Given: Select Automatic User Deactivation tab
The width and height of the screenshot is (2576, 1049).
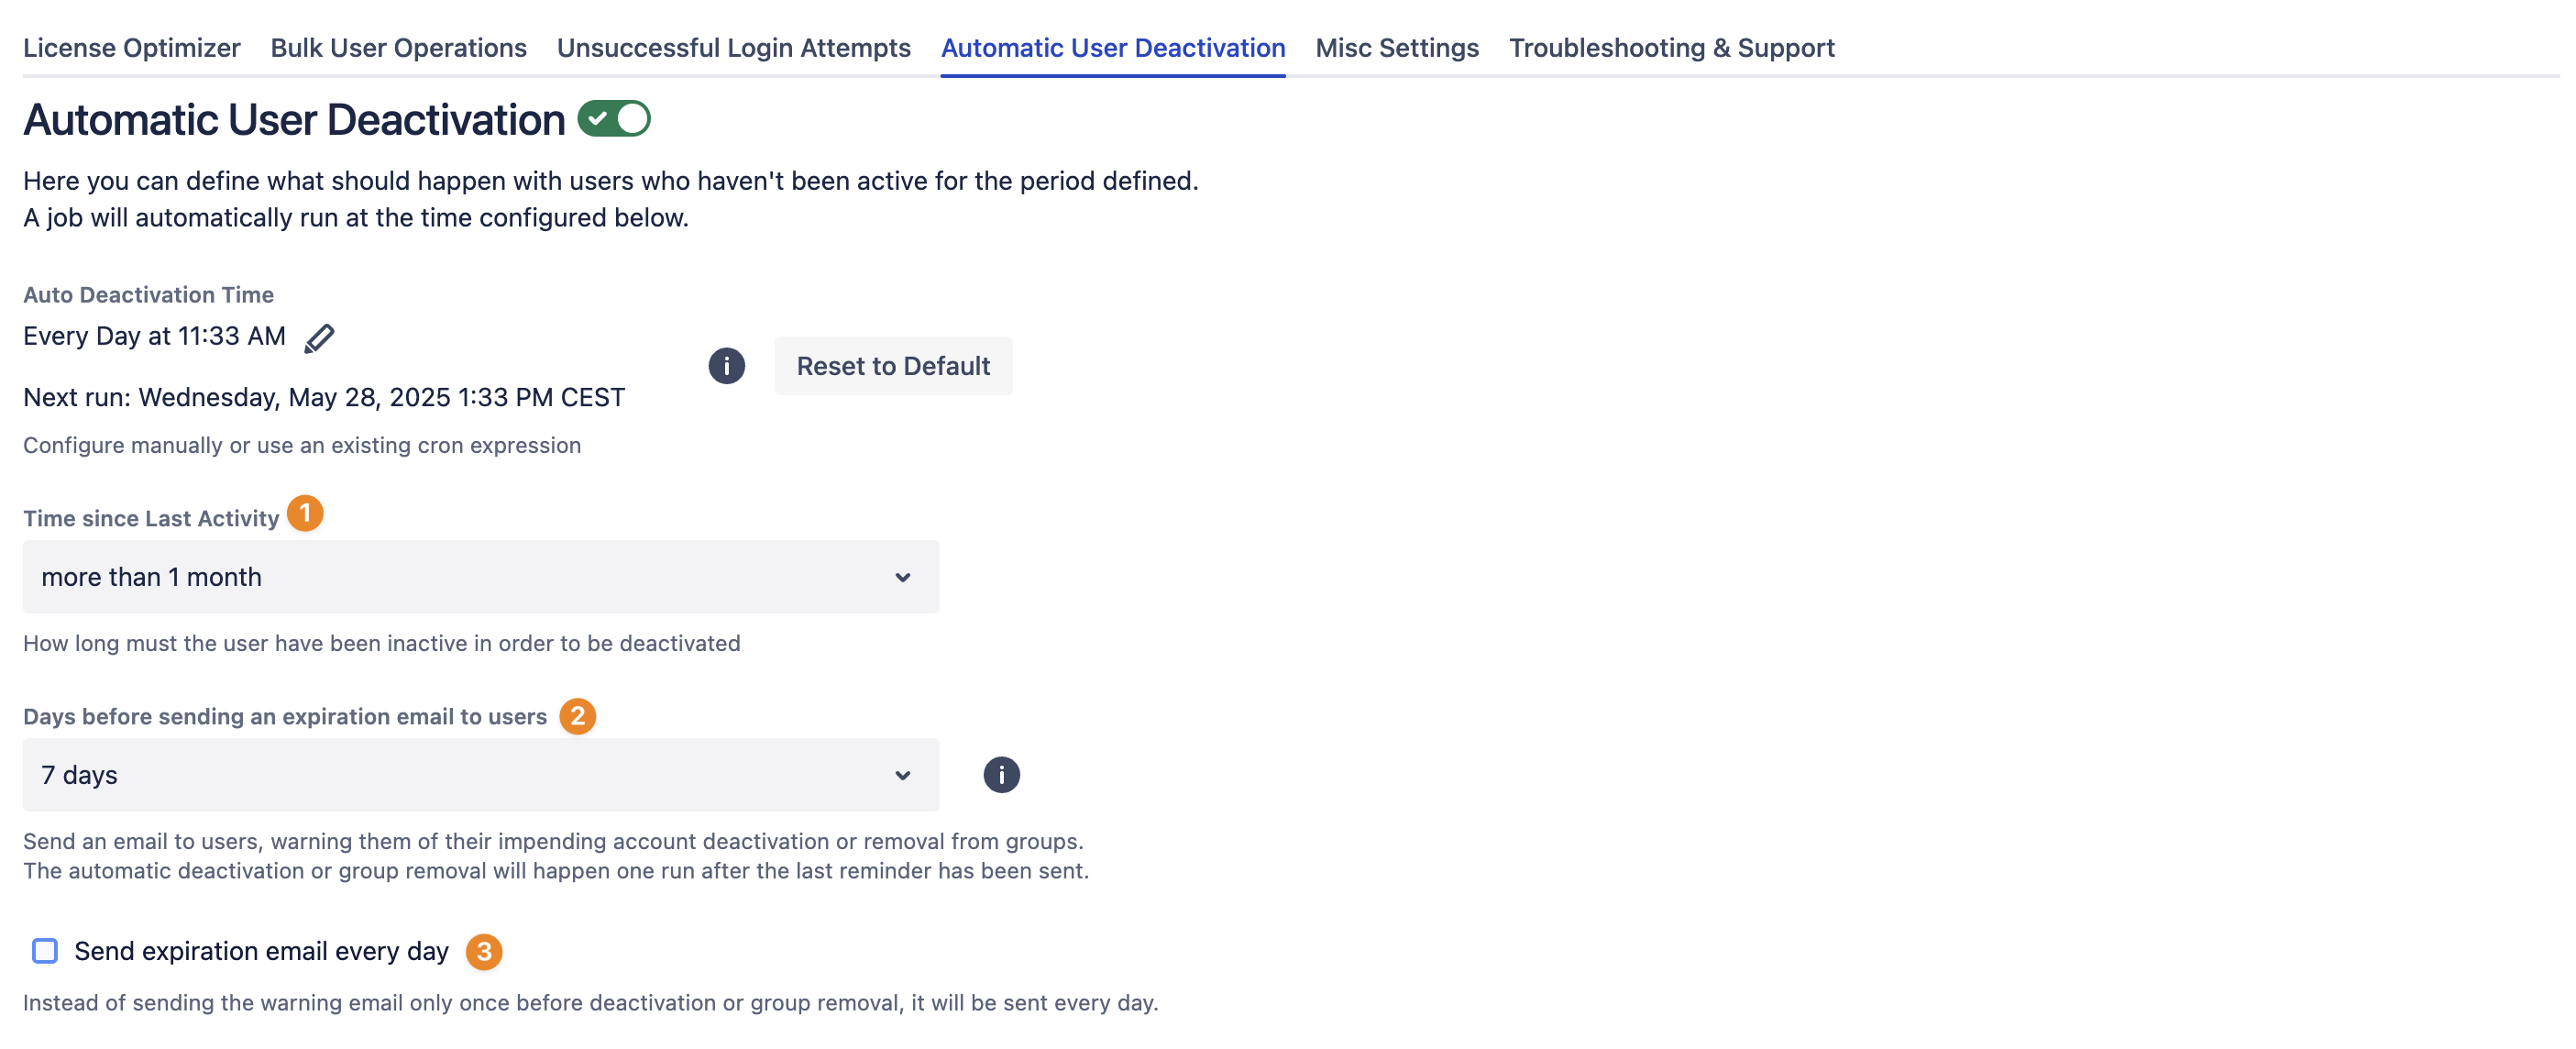Looking at the screenshot, I should coord(1112,48).
